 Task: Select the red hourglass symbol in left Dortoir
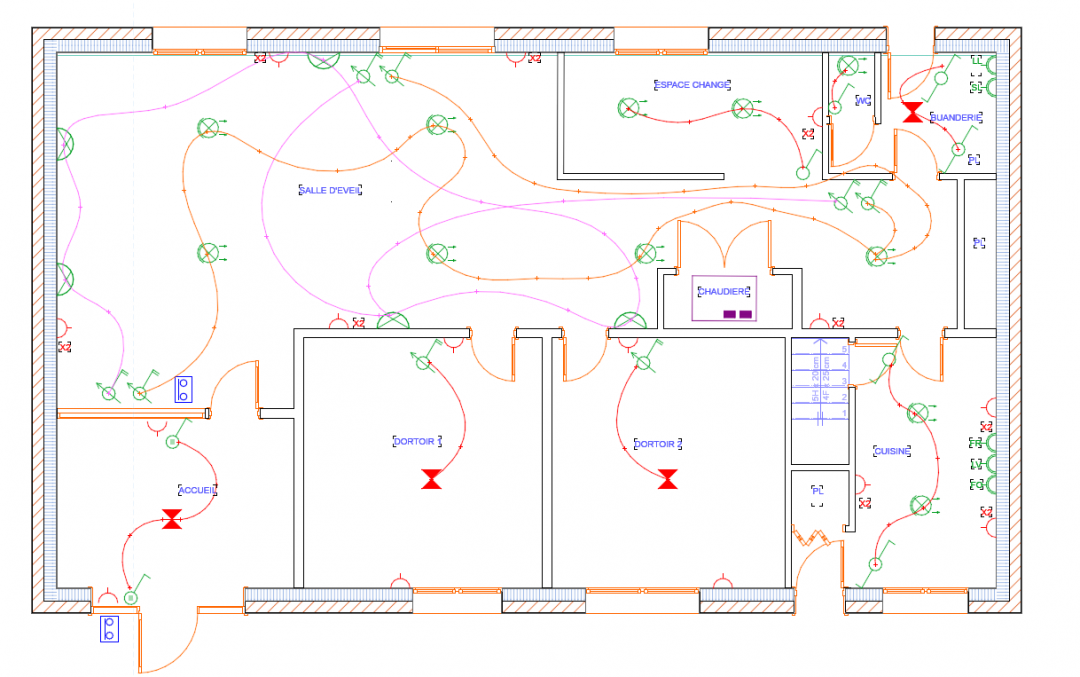coord(431,479)
